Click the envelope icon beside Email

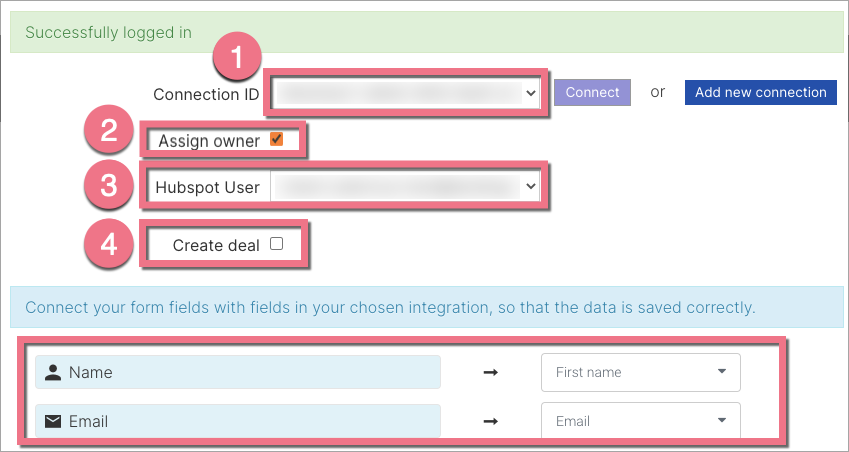[x=52, y=421]
